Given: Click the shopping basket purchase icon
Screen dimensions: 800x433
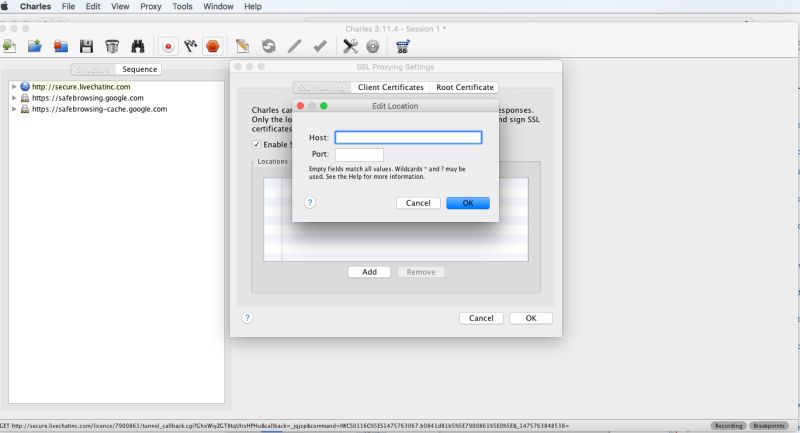Looking at the screenshot, I should pos(403,46).
